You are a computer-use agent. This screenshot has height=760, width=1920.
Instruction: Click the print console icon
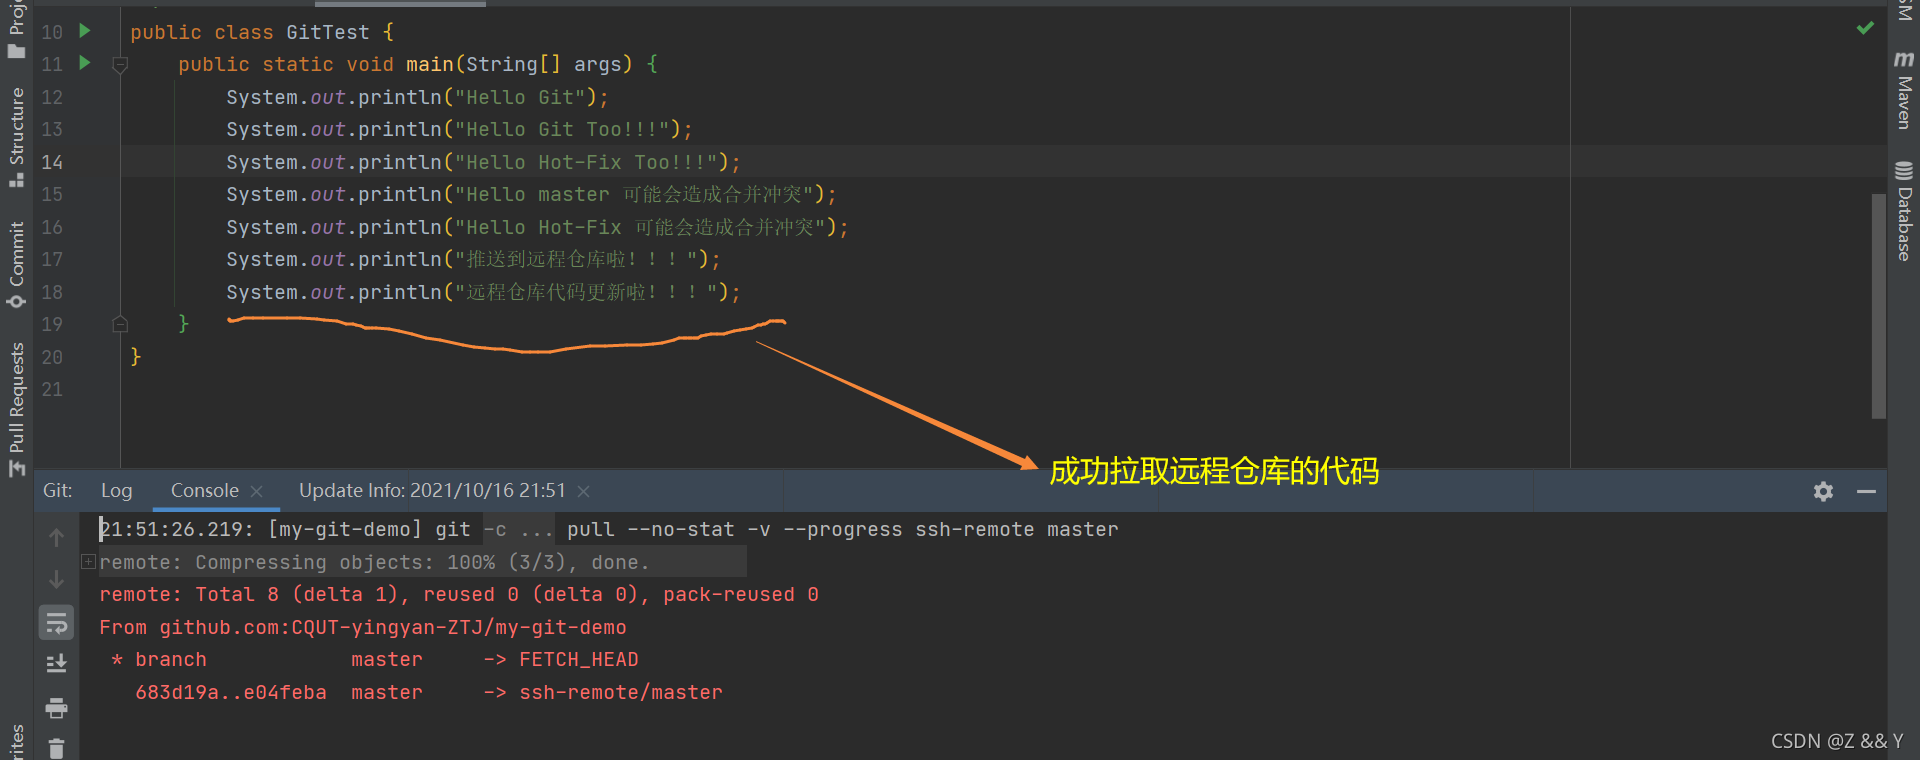57,708
